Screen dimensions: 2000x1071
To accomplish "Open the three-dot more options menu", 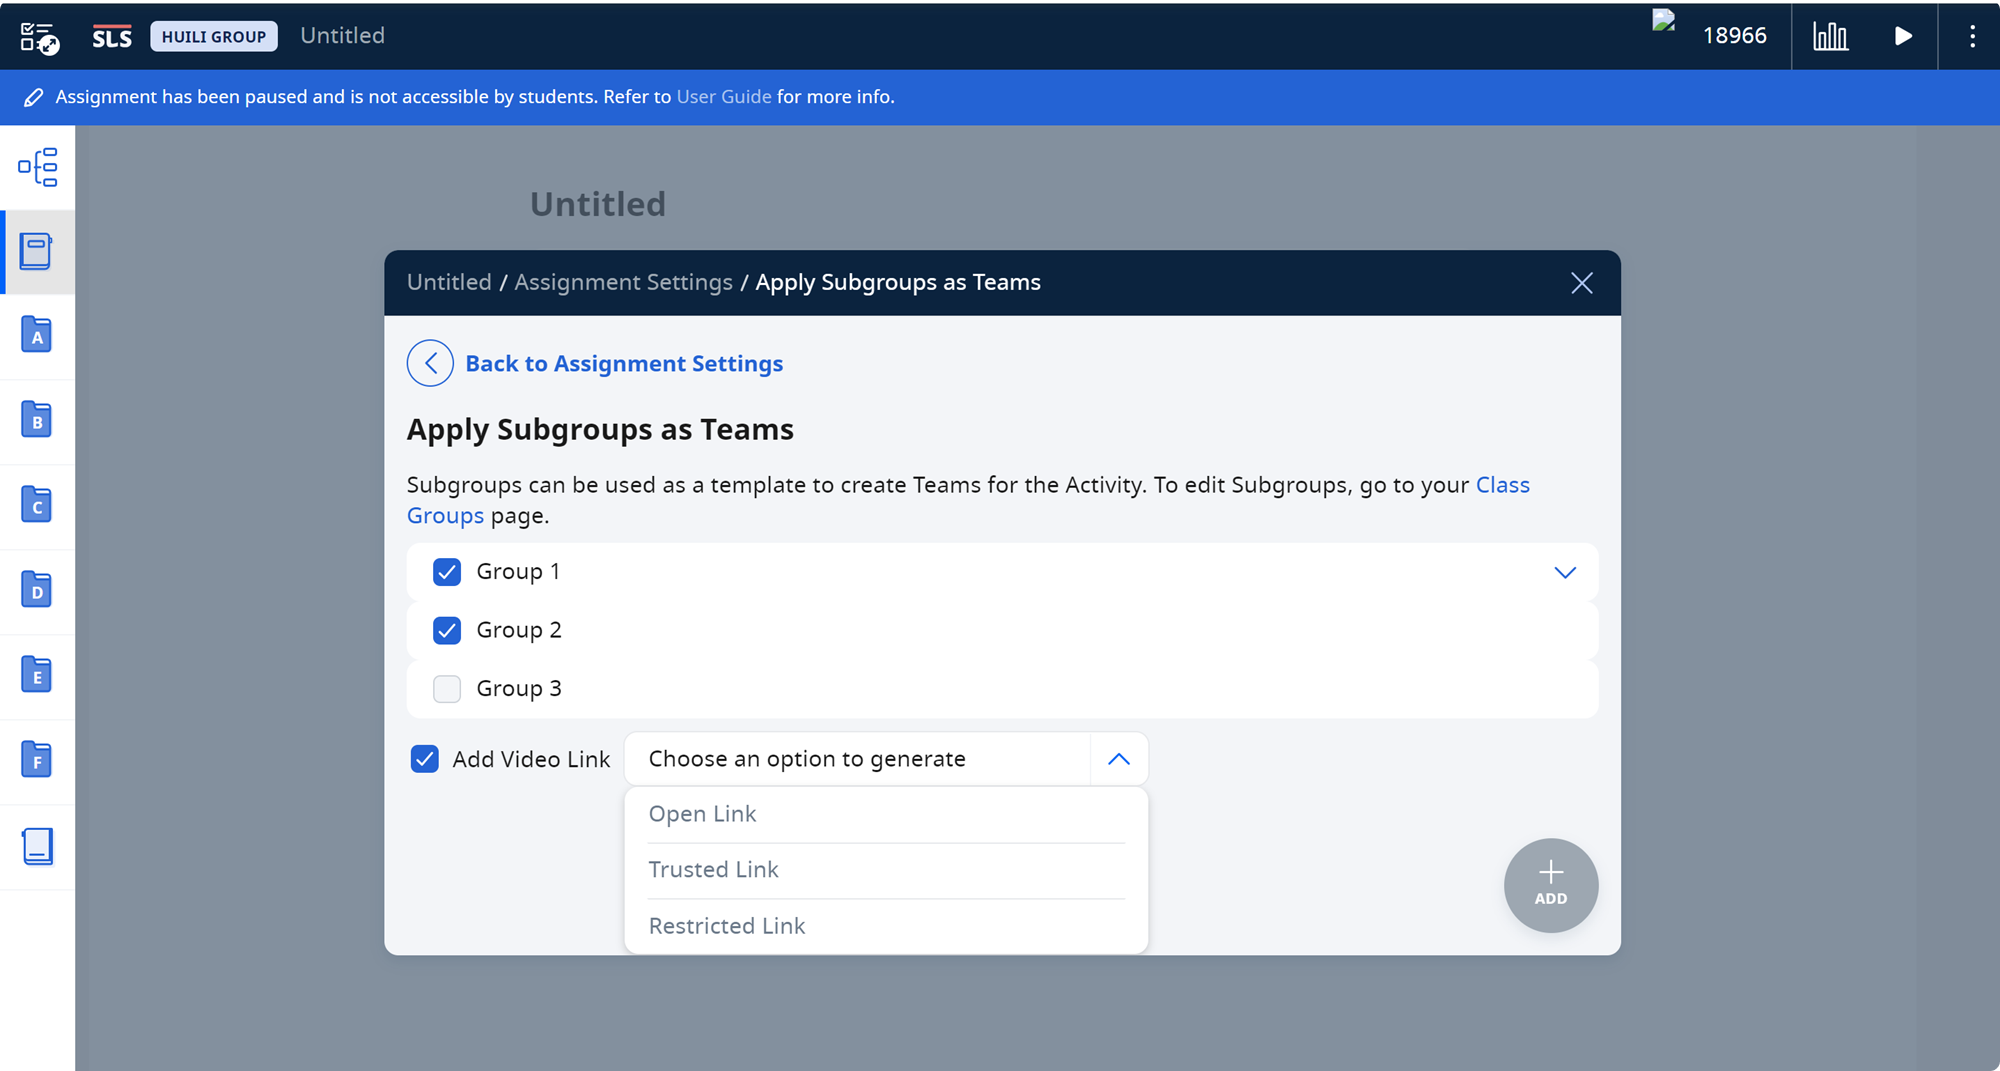I will pyautogui.click(x=1972, y=37).
